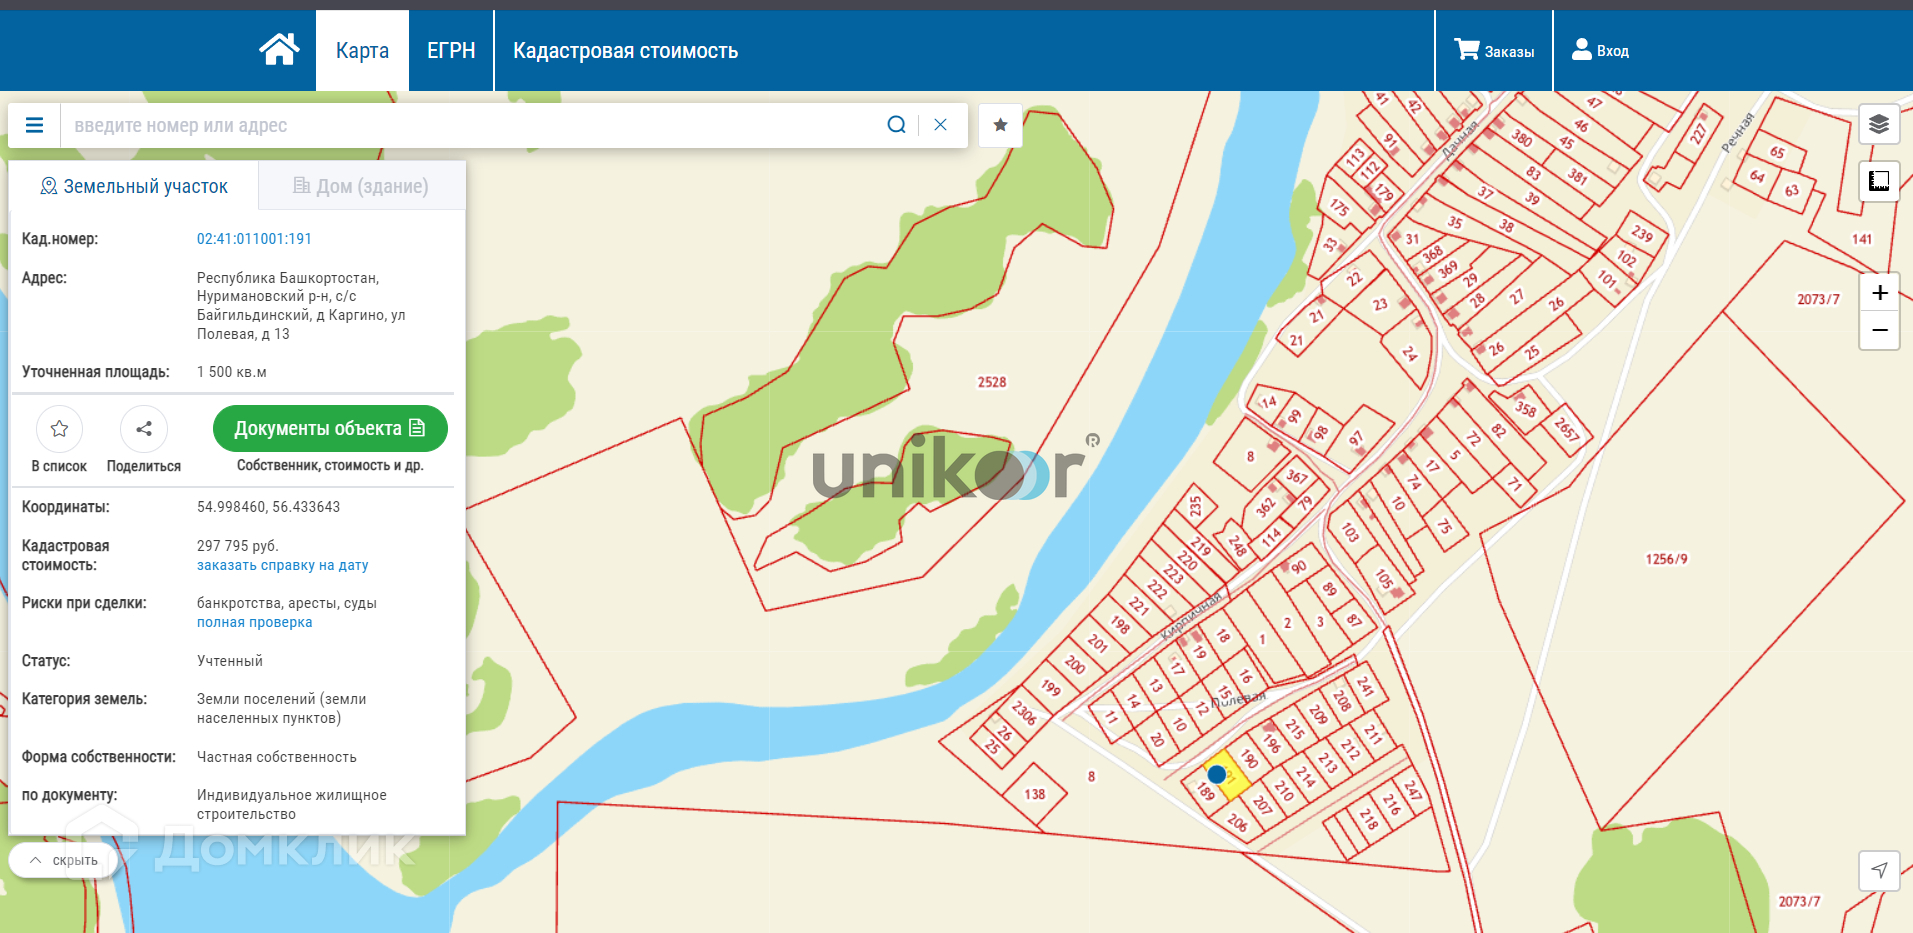Open the shopping cart Заказы

click(x=1493, y=51)
